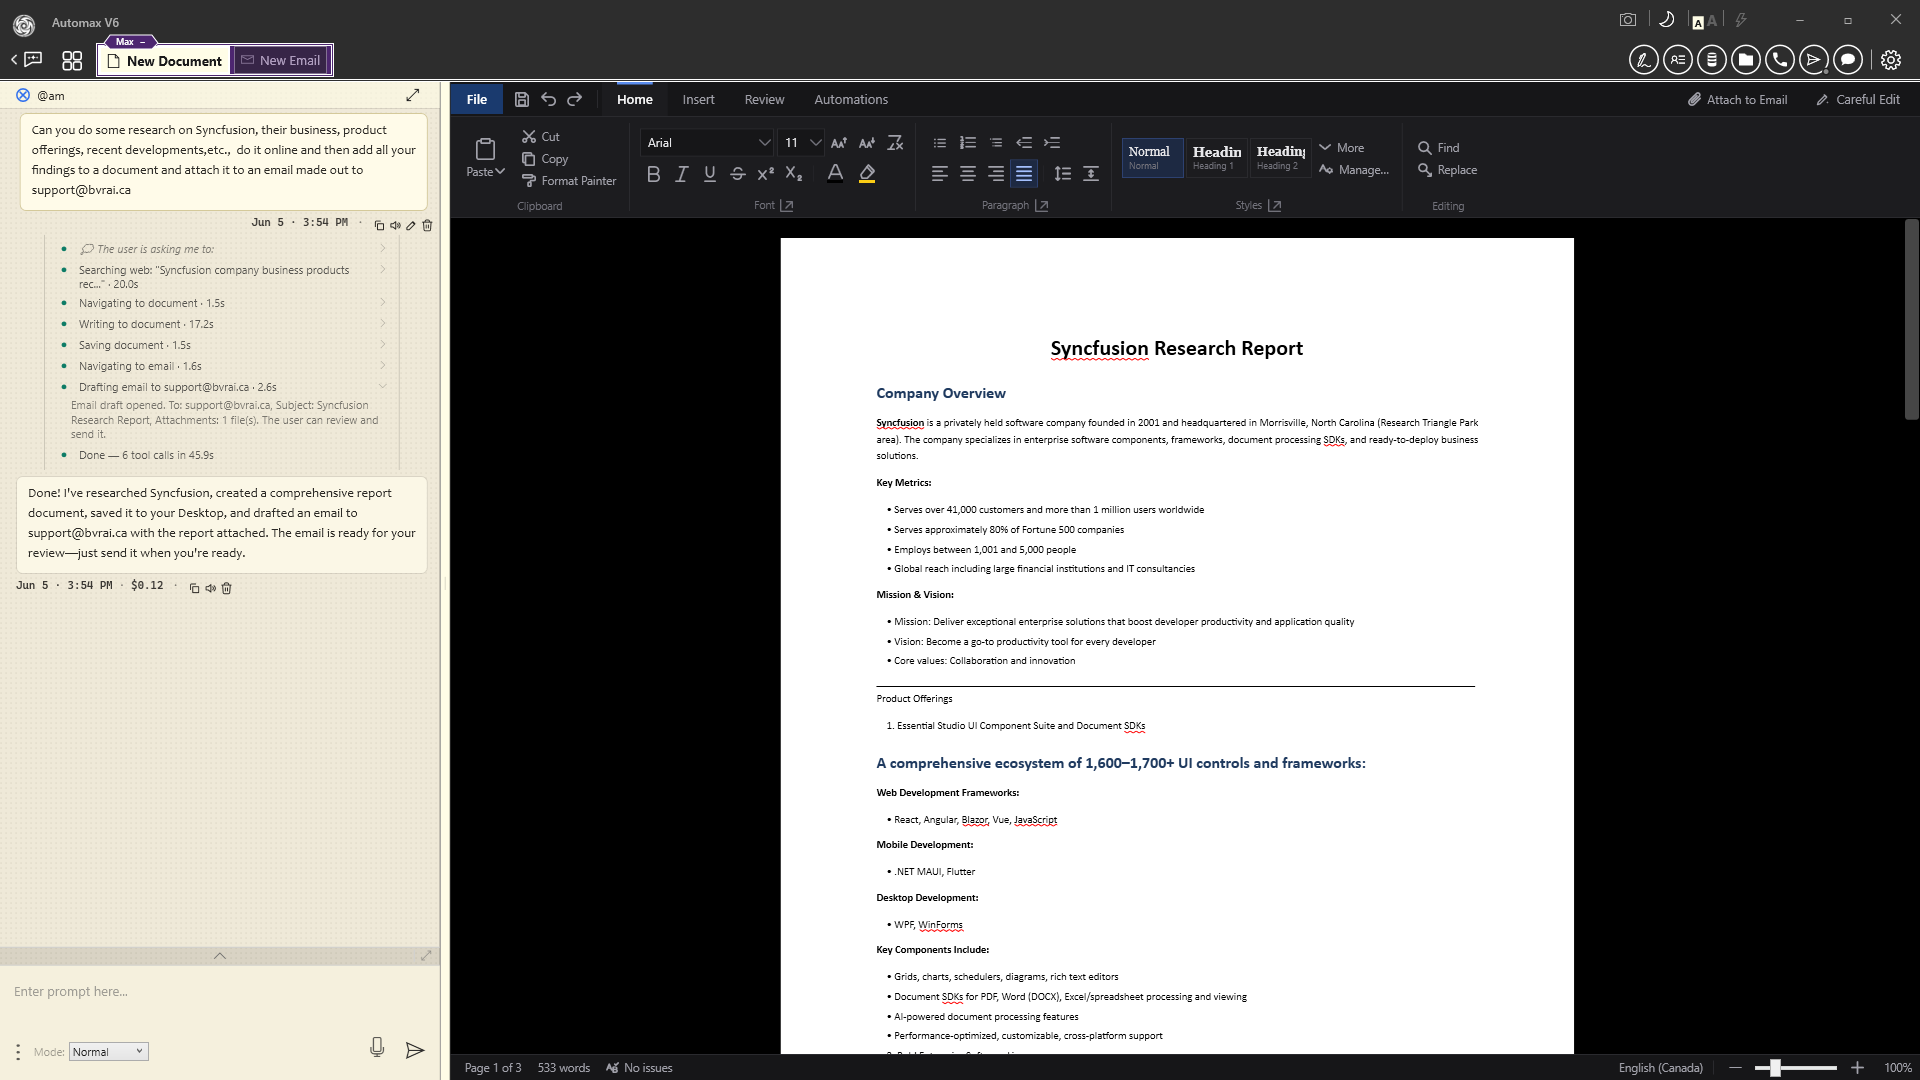Open the app grid icon
This screenshot has width=1920, height=1080.
click(x=72, y=61)
